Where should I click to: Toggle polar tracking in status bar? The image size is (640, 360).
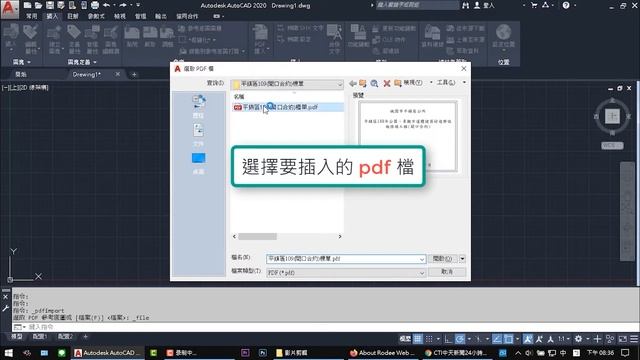pos(460,339)
